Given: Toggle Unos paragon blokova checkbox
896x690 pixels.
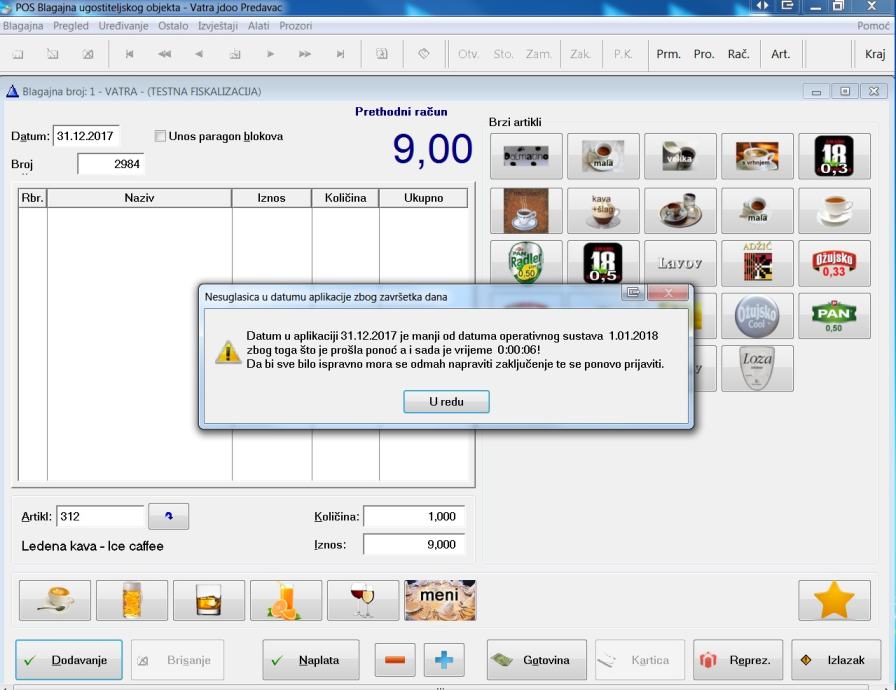Looking at the screenshot, I should tap(161, 136).
